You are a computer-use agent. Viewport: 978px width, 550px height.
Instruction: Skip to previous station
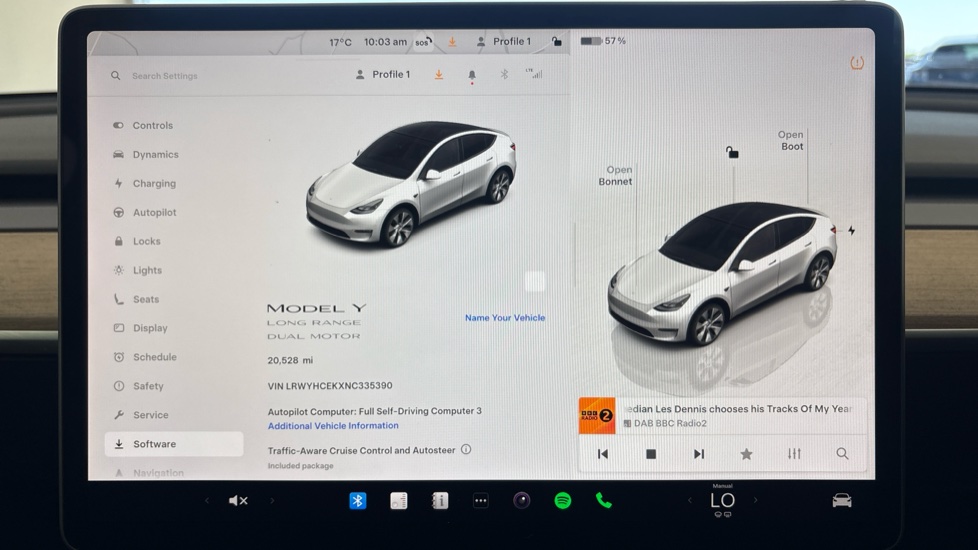pyautogui.click(x=603, y=454)
